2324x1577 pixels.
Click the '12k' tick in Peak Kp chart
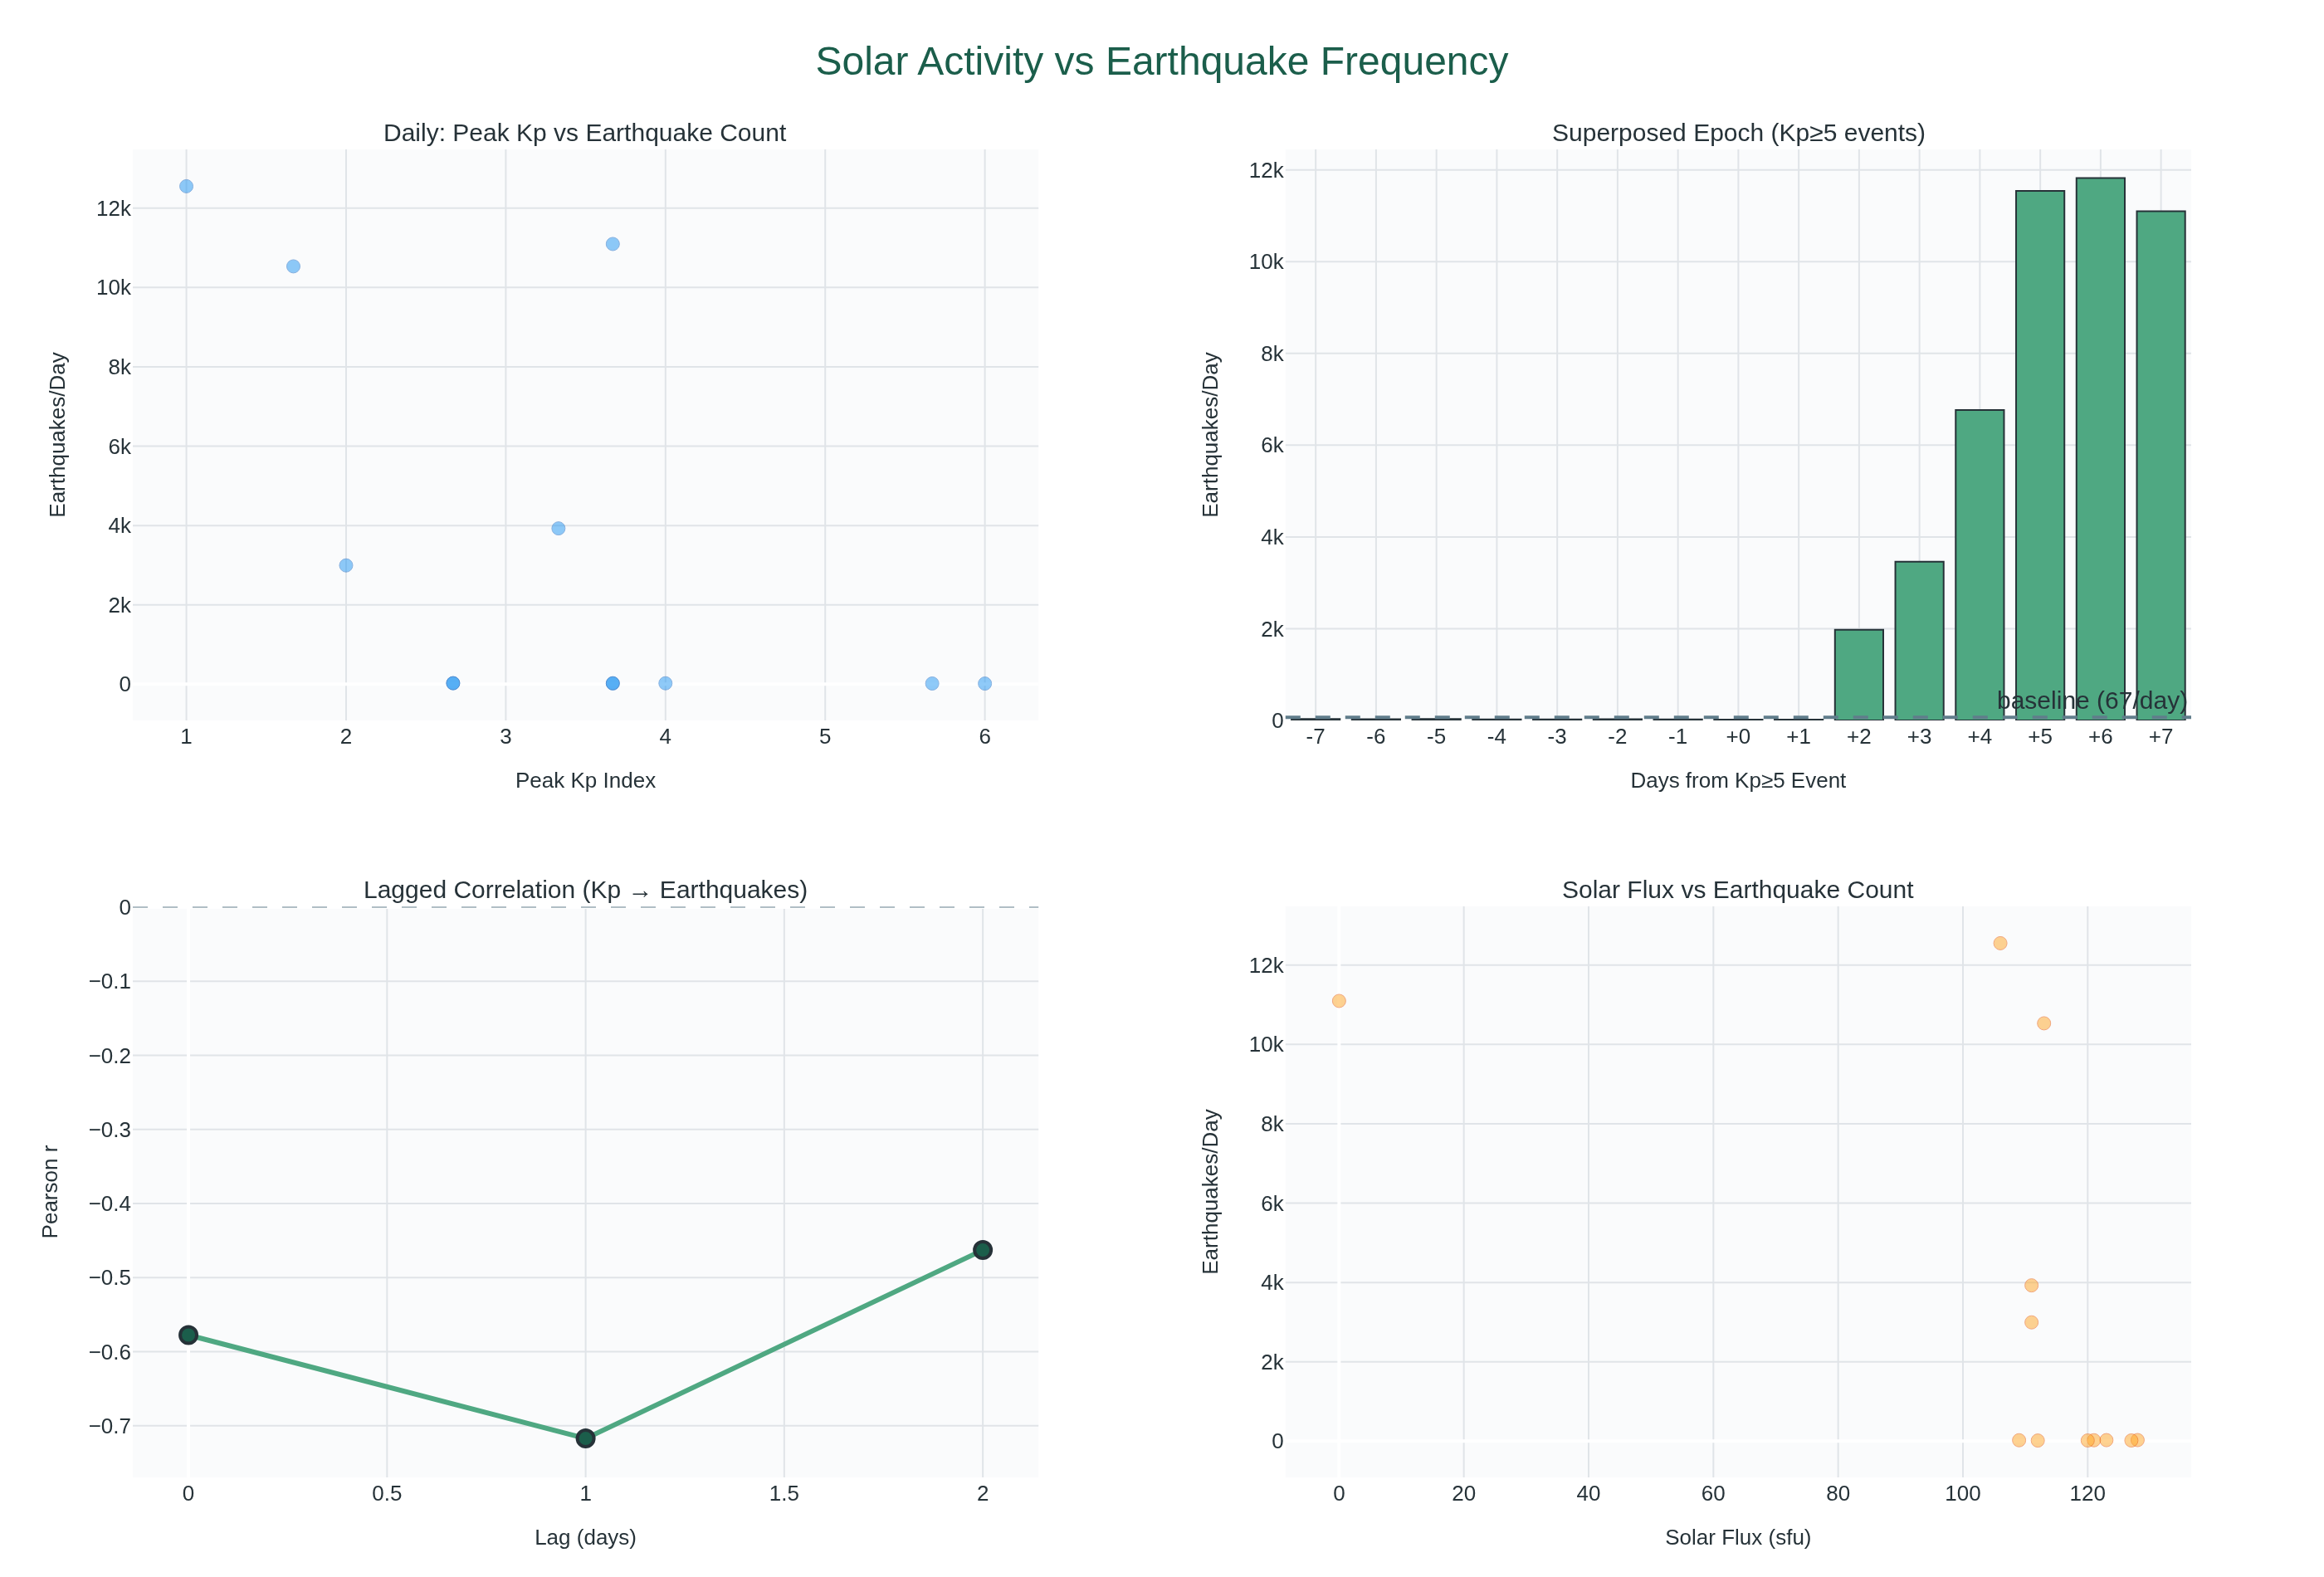pyautogui.click(x=113, y=208)
